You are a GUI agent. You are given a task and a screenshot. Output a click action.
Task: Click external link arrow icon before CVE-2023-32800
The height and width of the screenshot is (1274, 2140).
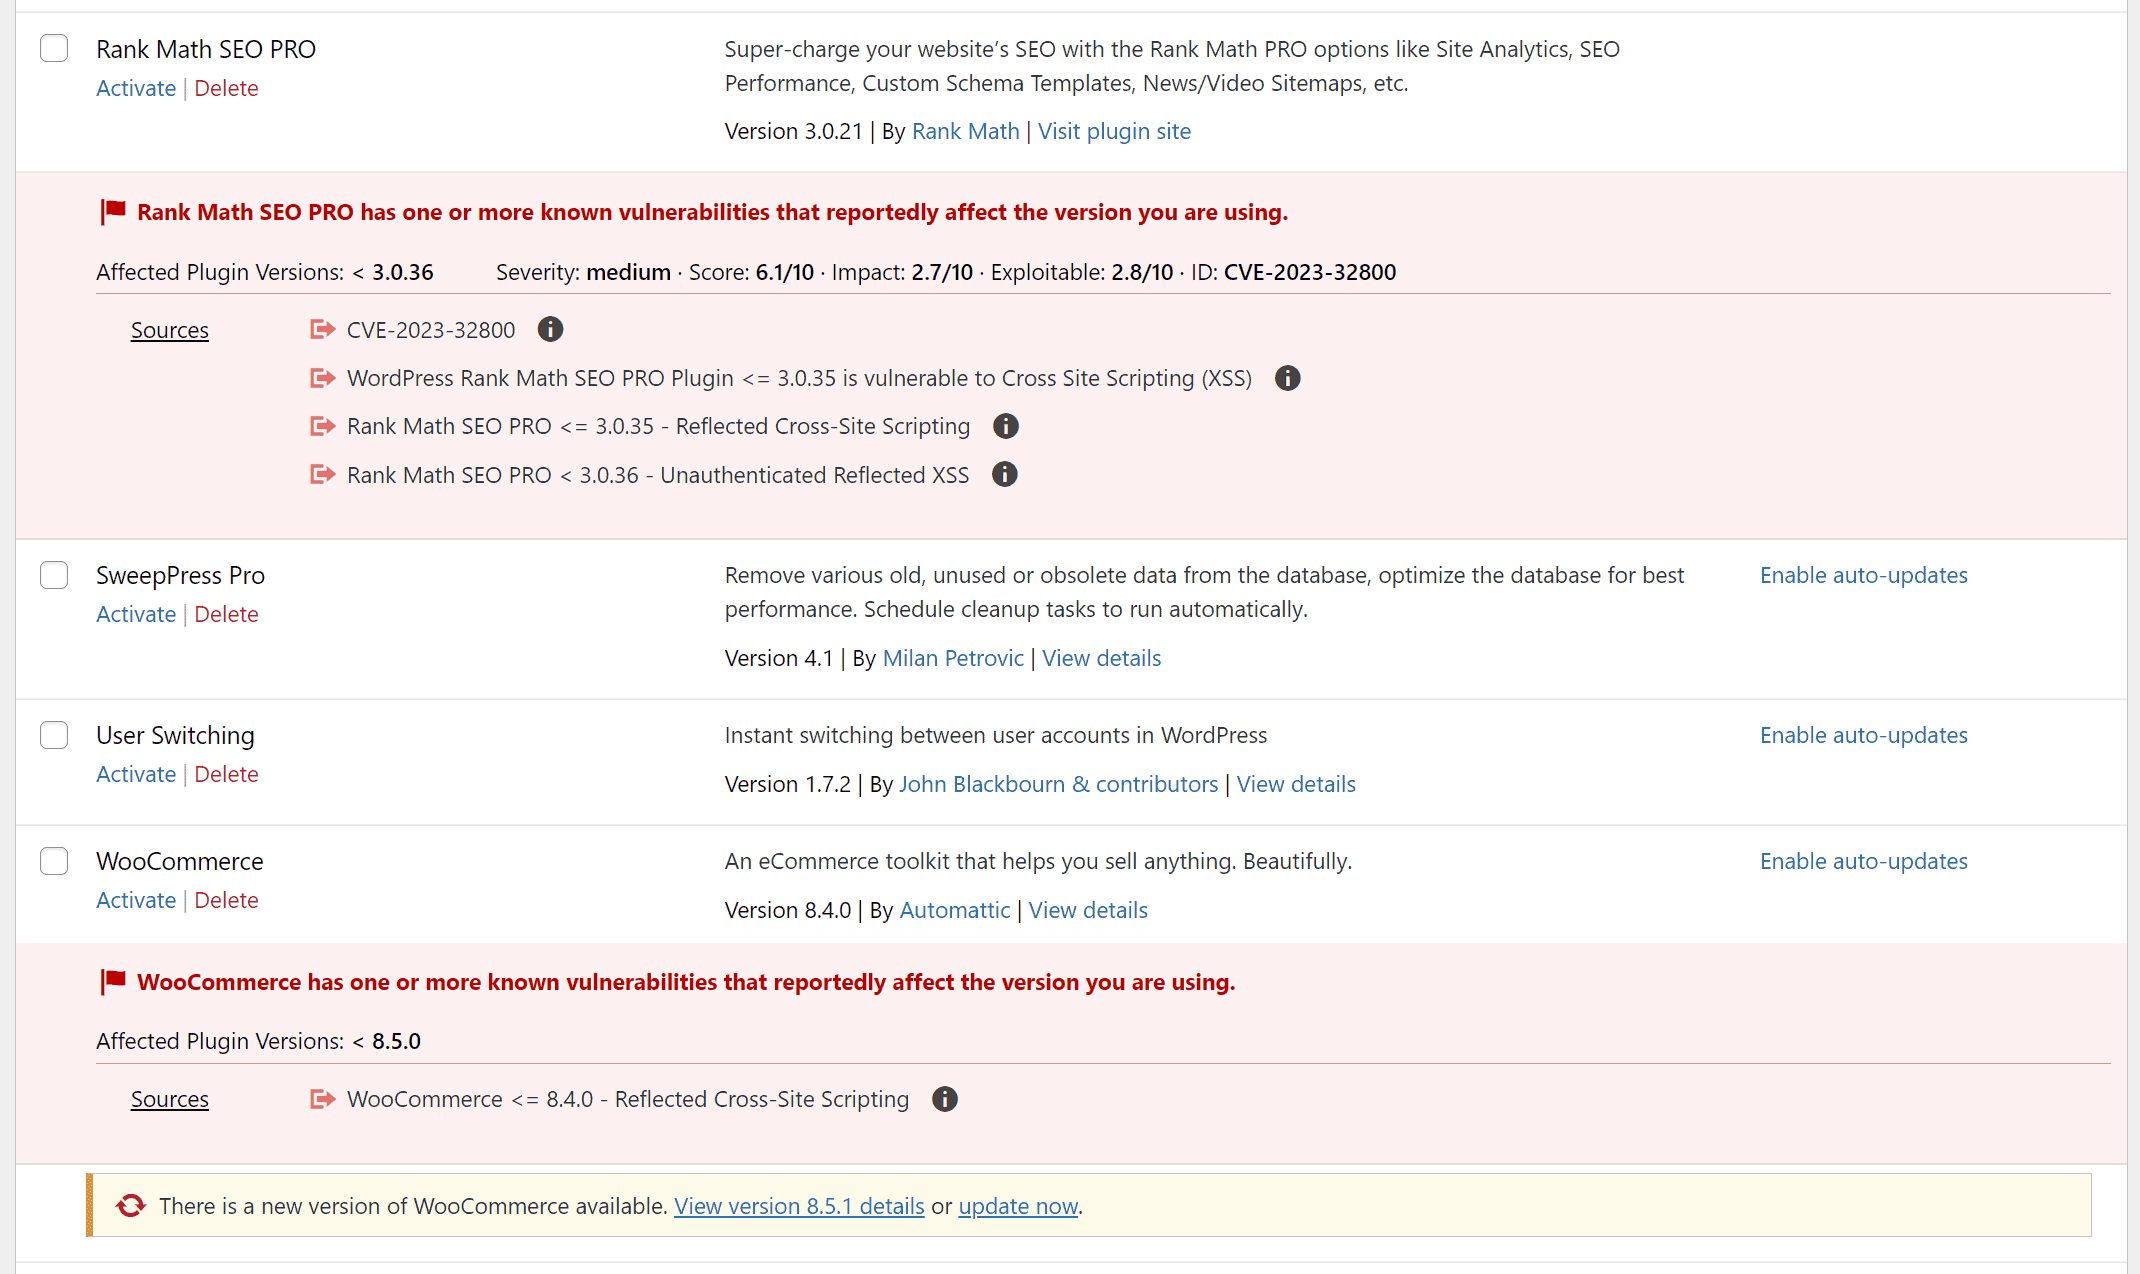322,329
